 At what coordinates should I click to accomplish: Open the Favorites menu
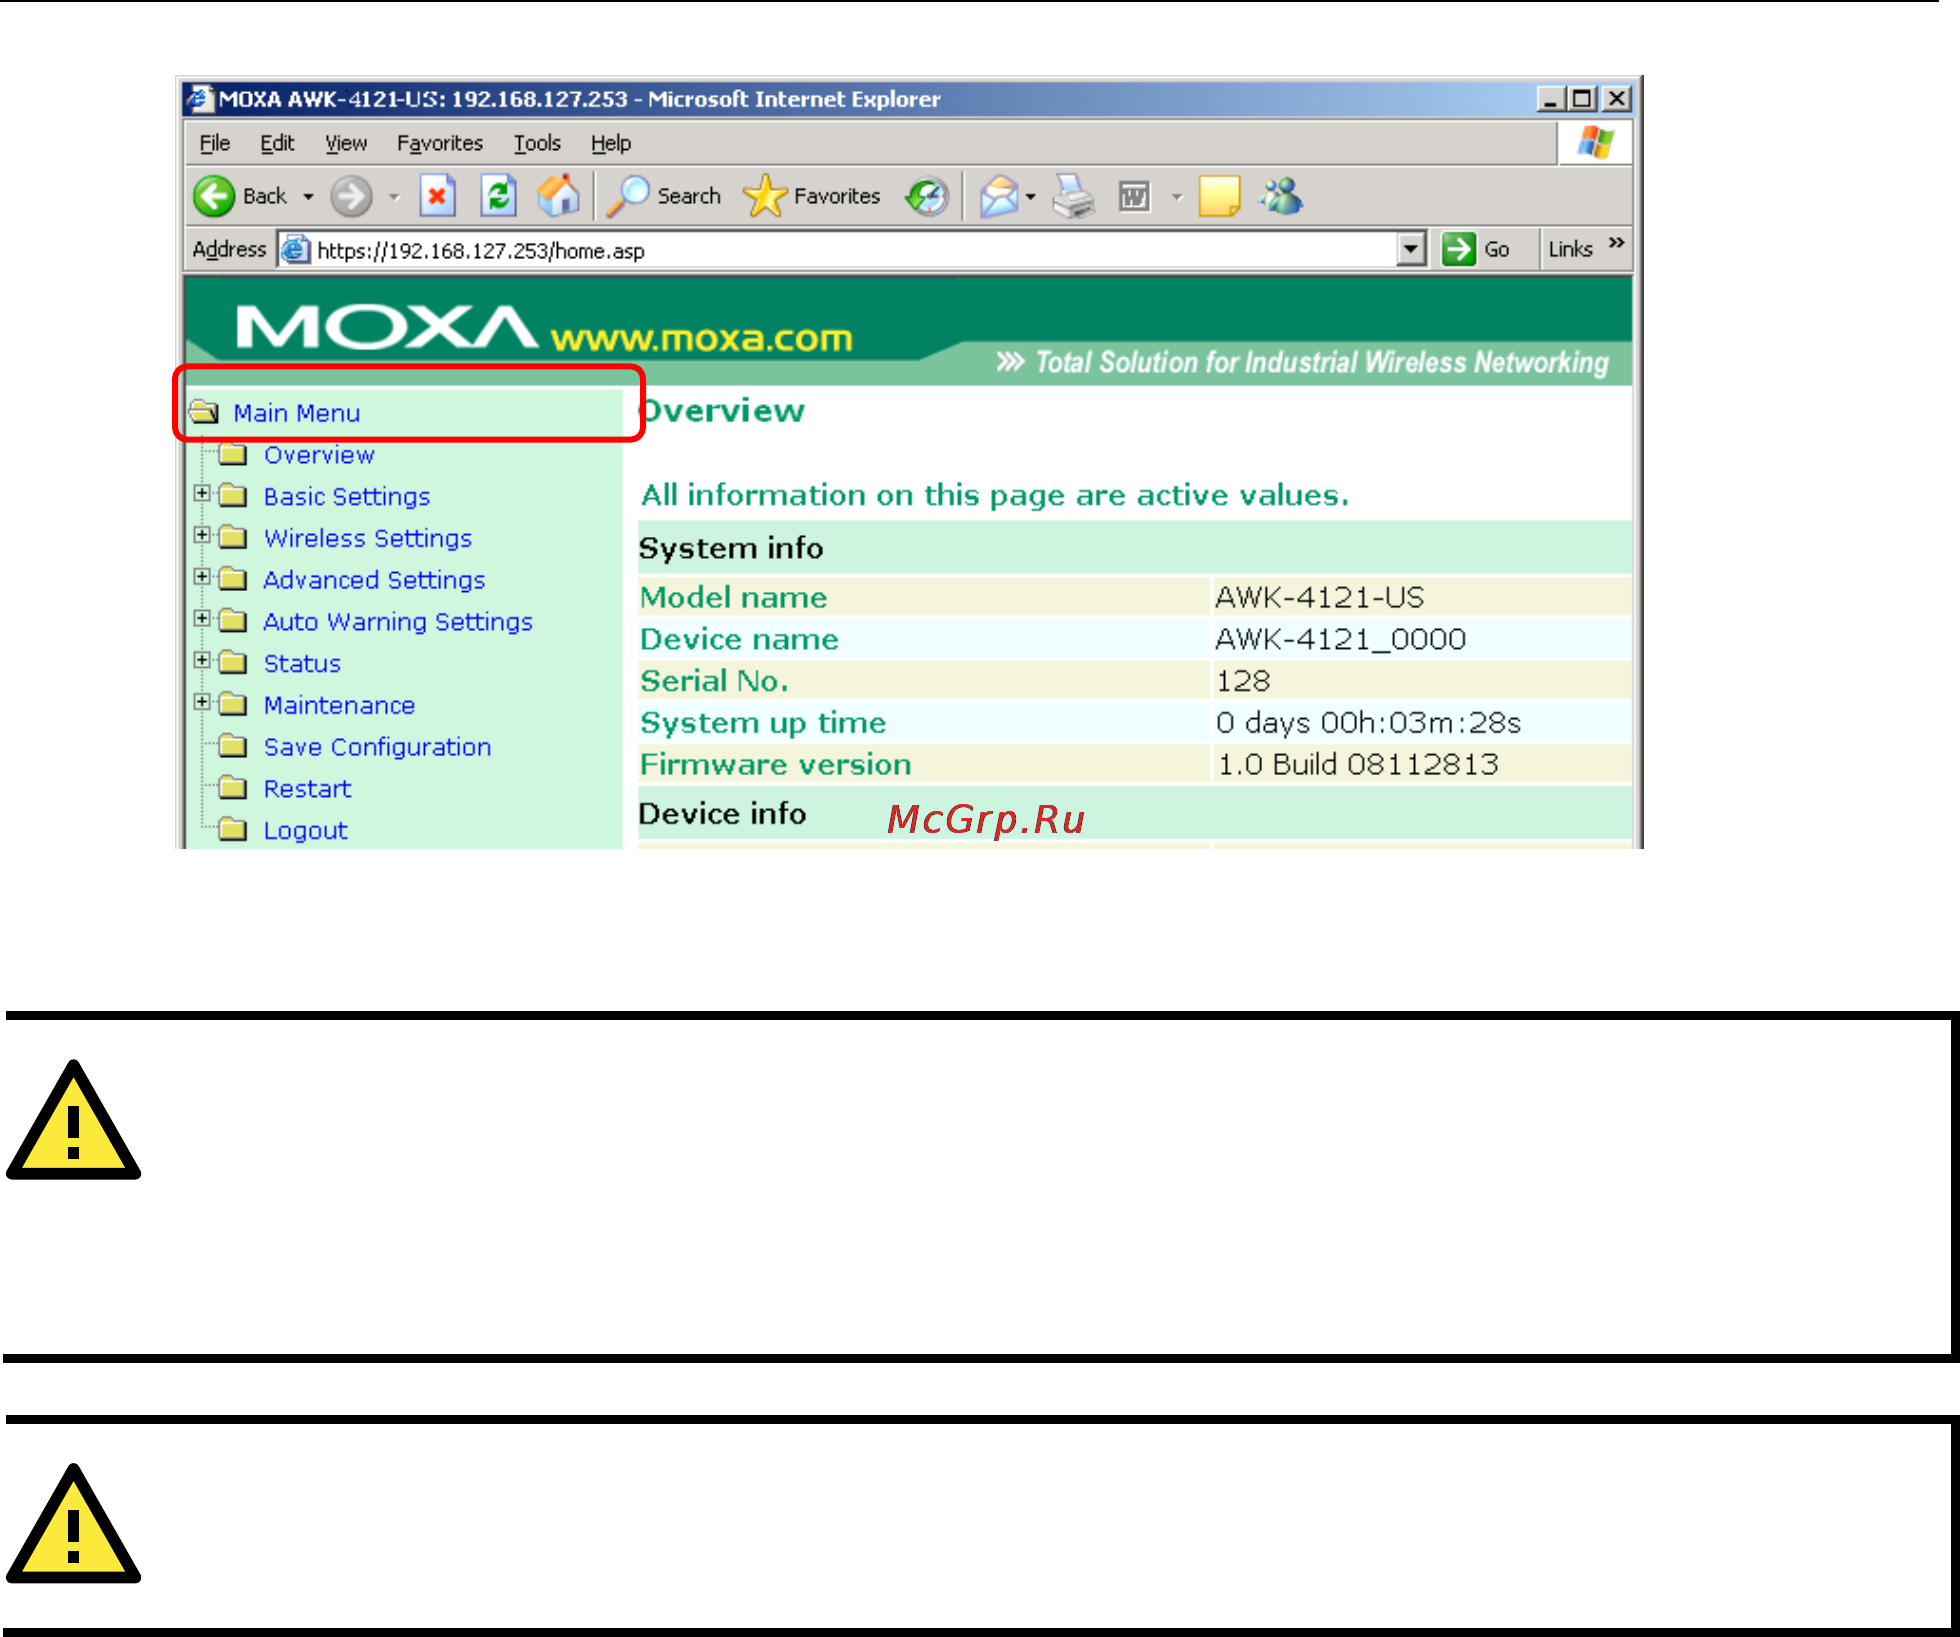tap(440, 143)
